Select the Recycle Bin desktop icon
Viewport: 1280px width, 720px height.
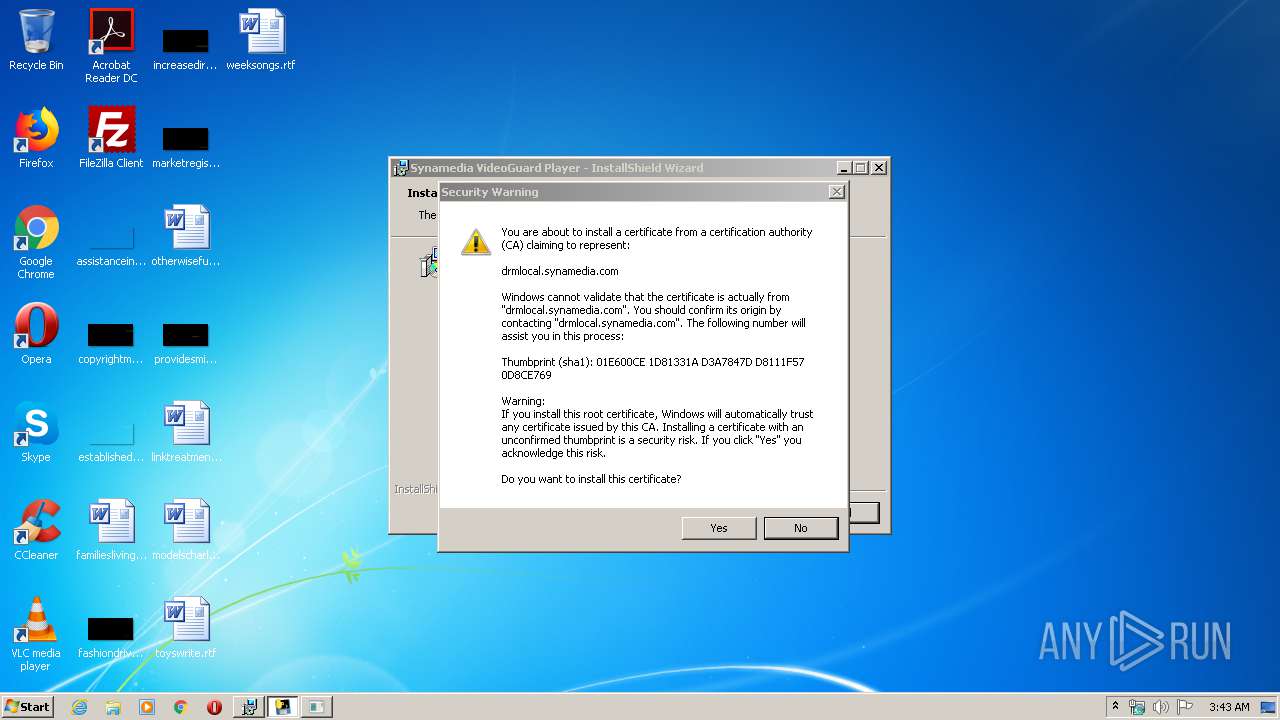point(36,40)
